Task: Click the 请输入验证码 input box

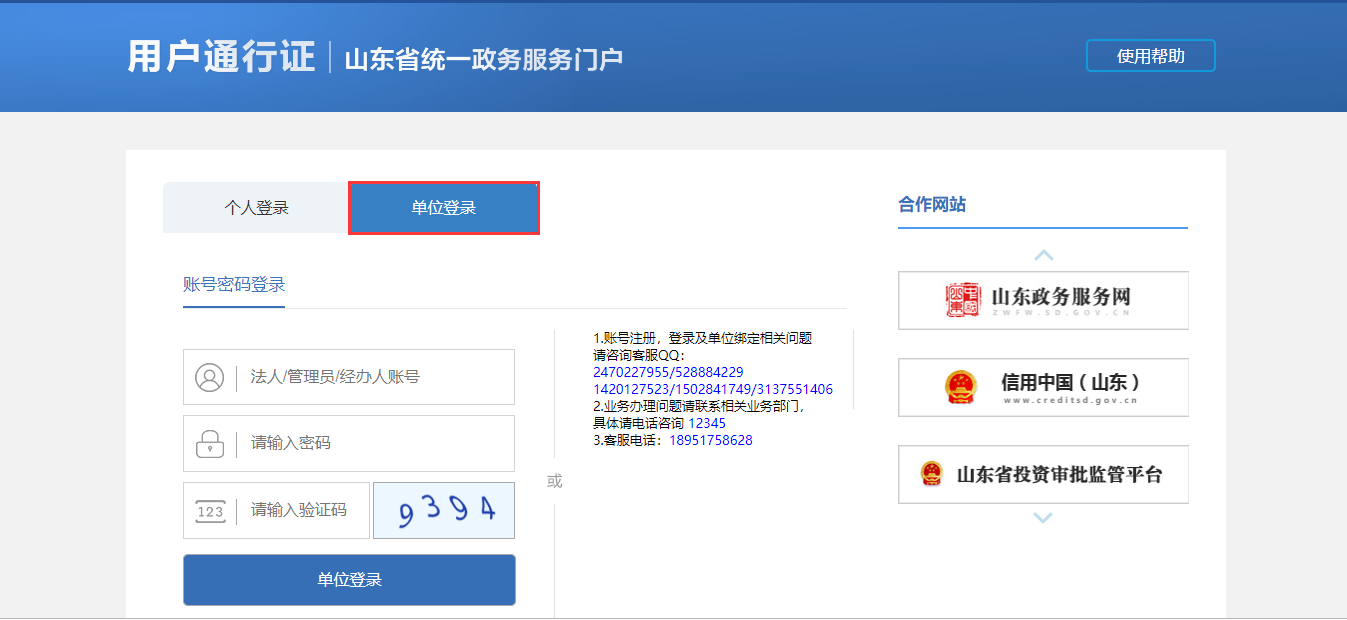Action: [300, 511]
